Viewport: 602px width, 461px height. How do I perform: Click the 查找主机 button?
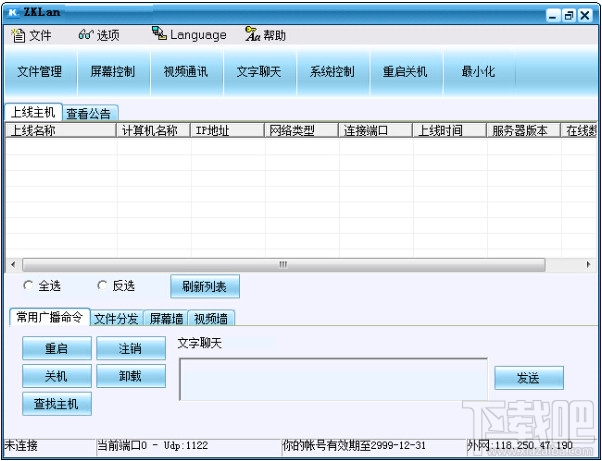[x=57, y=404]
